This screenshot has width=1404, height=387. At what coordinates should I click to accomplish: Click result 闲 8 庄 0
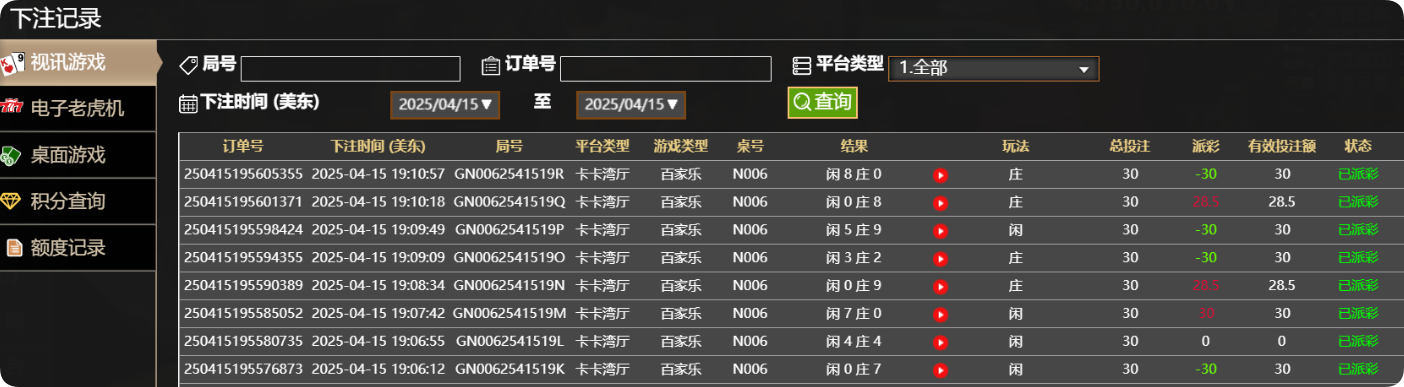[x=854, y=174]
